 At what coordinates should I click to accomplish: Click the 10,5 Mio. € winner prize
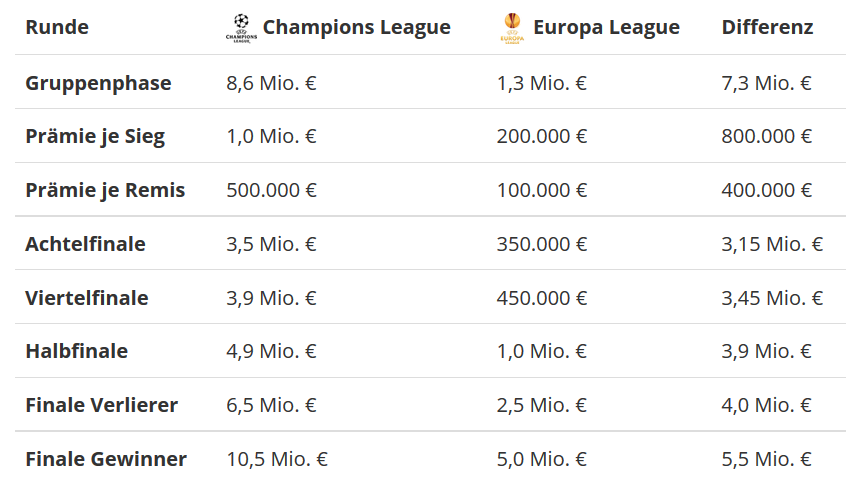point(277,459)
